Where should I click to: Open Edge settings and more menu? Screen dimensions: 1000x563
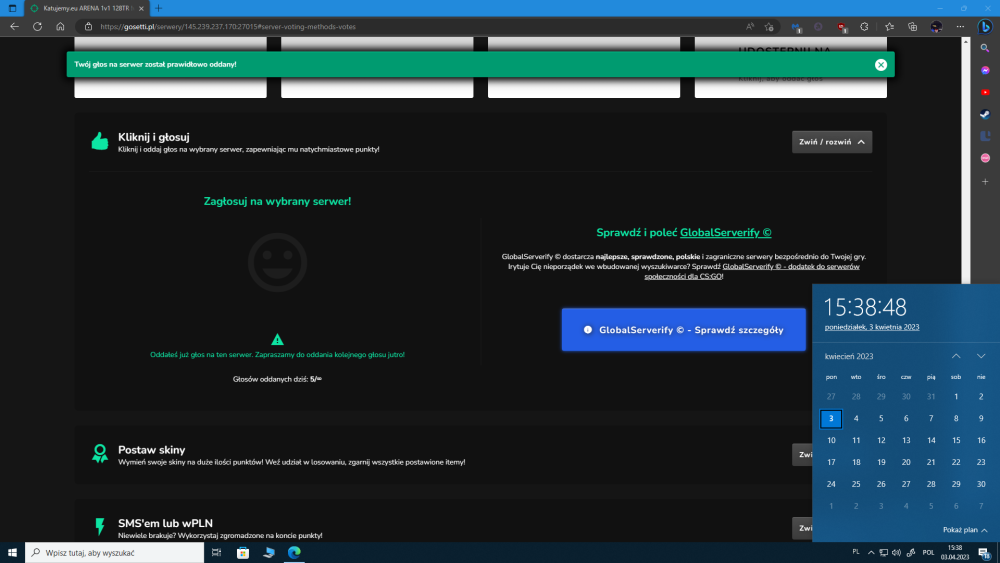(960, 27)
